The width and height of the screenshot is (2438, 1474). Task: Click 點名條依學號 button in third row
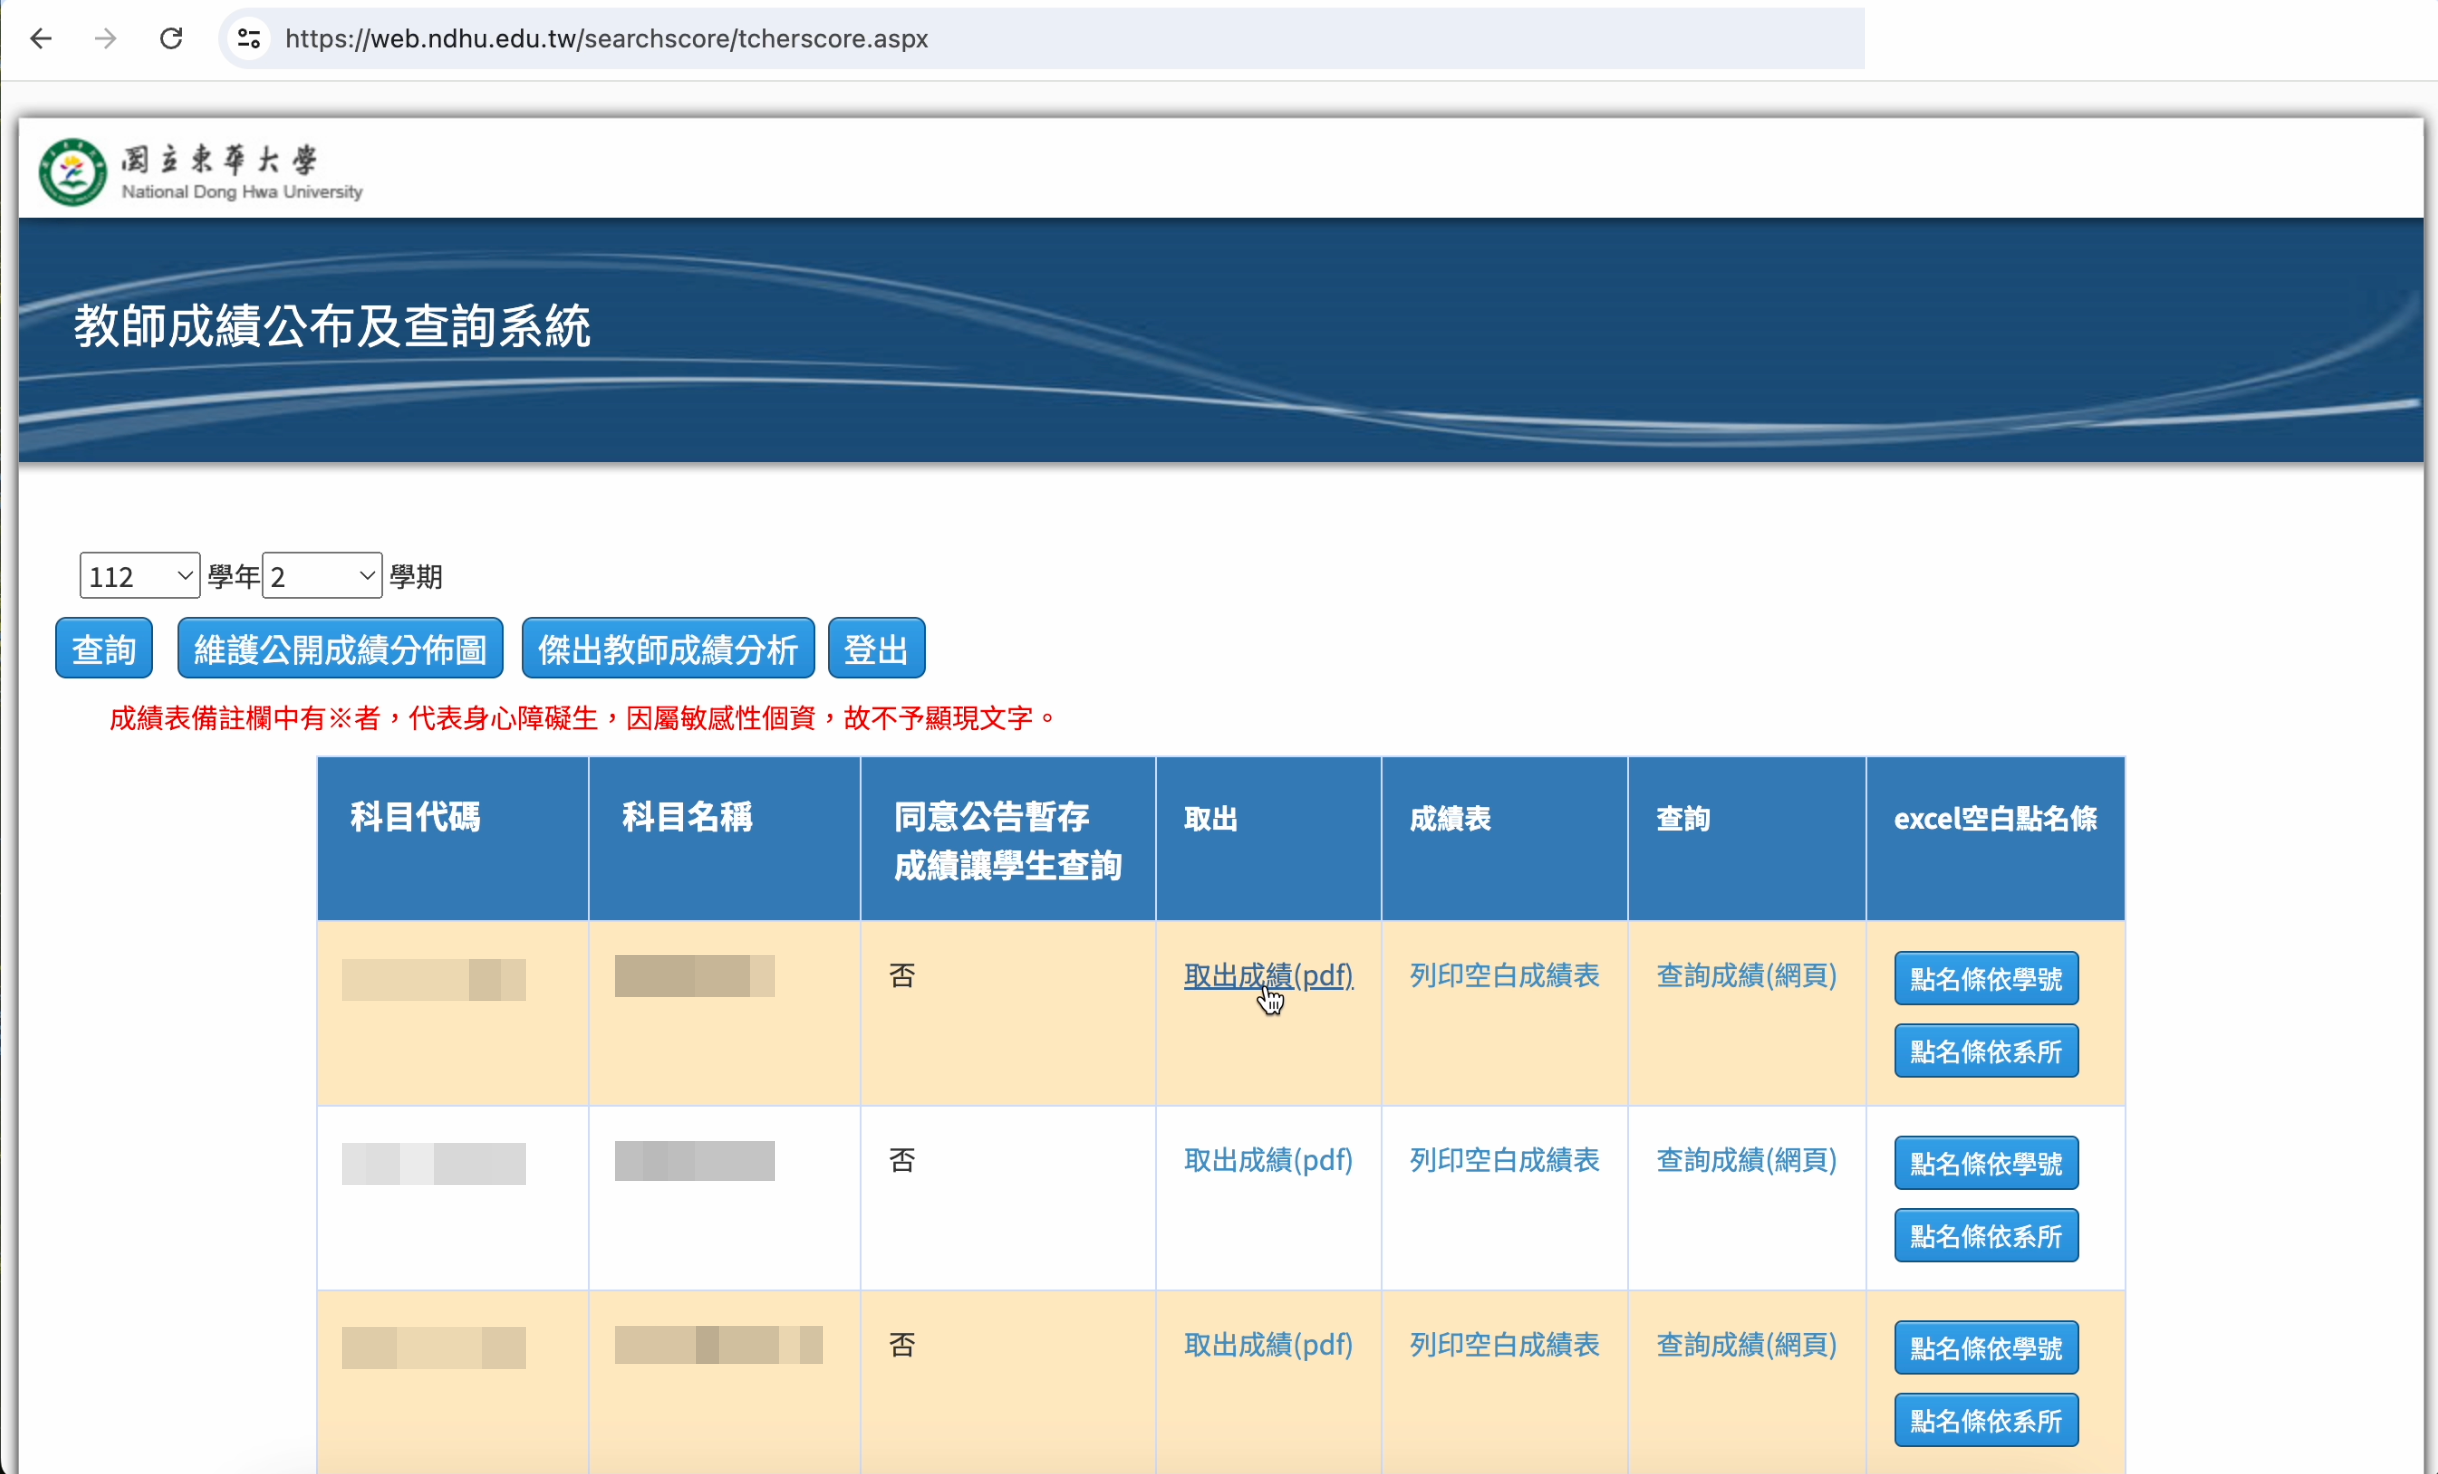(1986, 1348)
